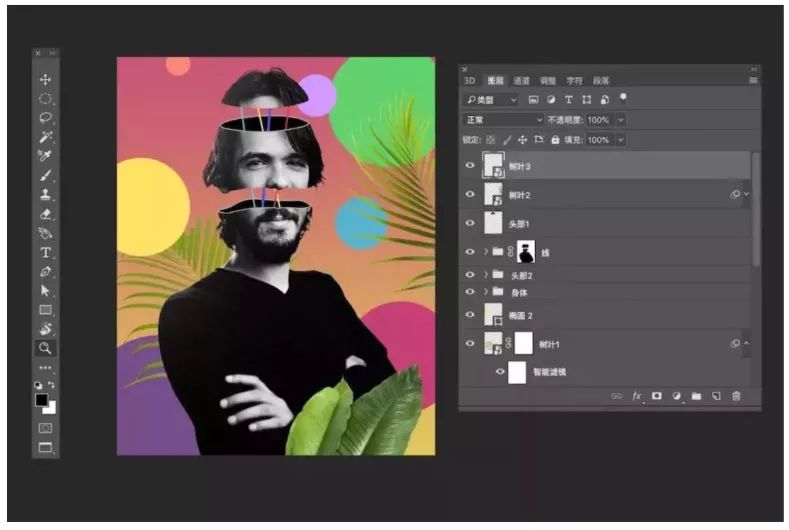Select the Path Selection arrow tool
Screen dimensions: 789x530
pyautogui.click(x=45, y=290)
